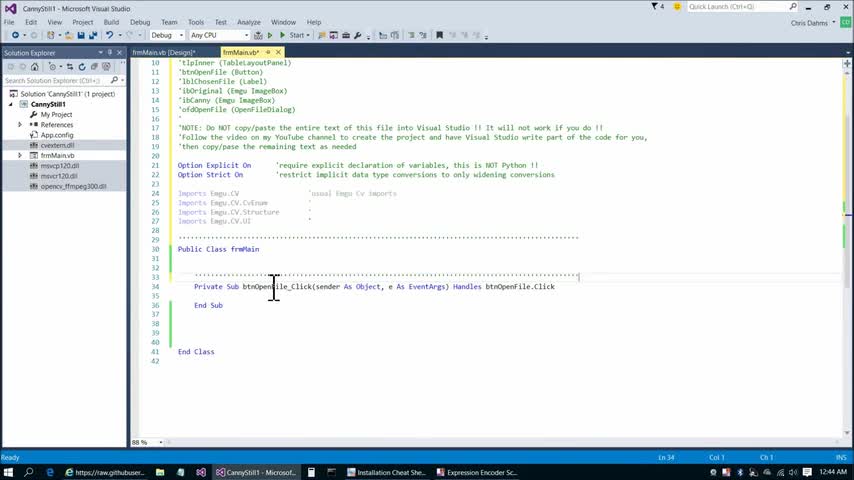Click the Toggle Bookmark icon
The image size is (854, 480).
pyautogui.click(x=440, y=35)
